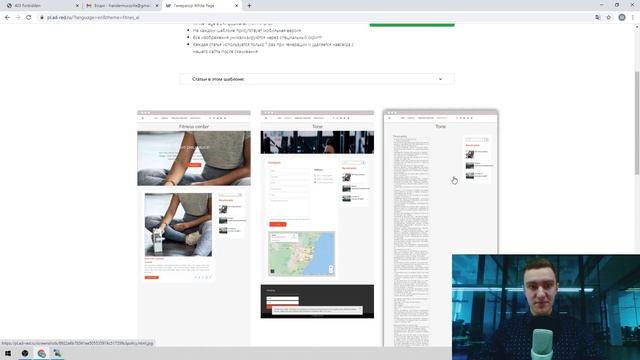Open the black round app in taskbar
The width and height of the screenshot is (640, 360).
click(25, 353)
